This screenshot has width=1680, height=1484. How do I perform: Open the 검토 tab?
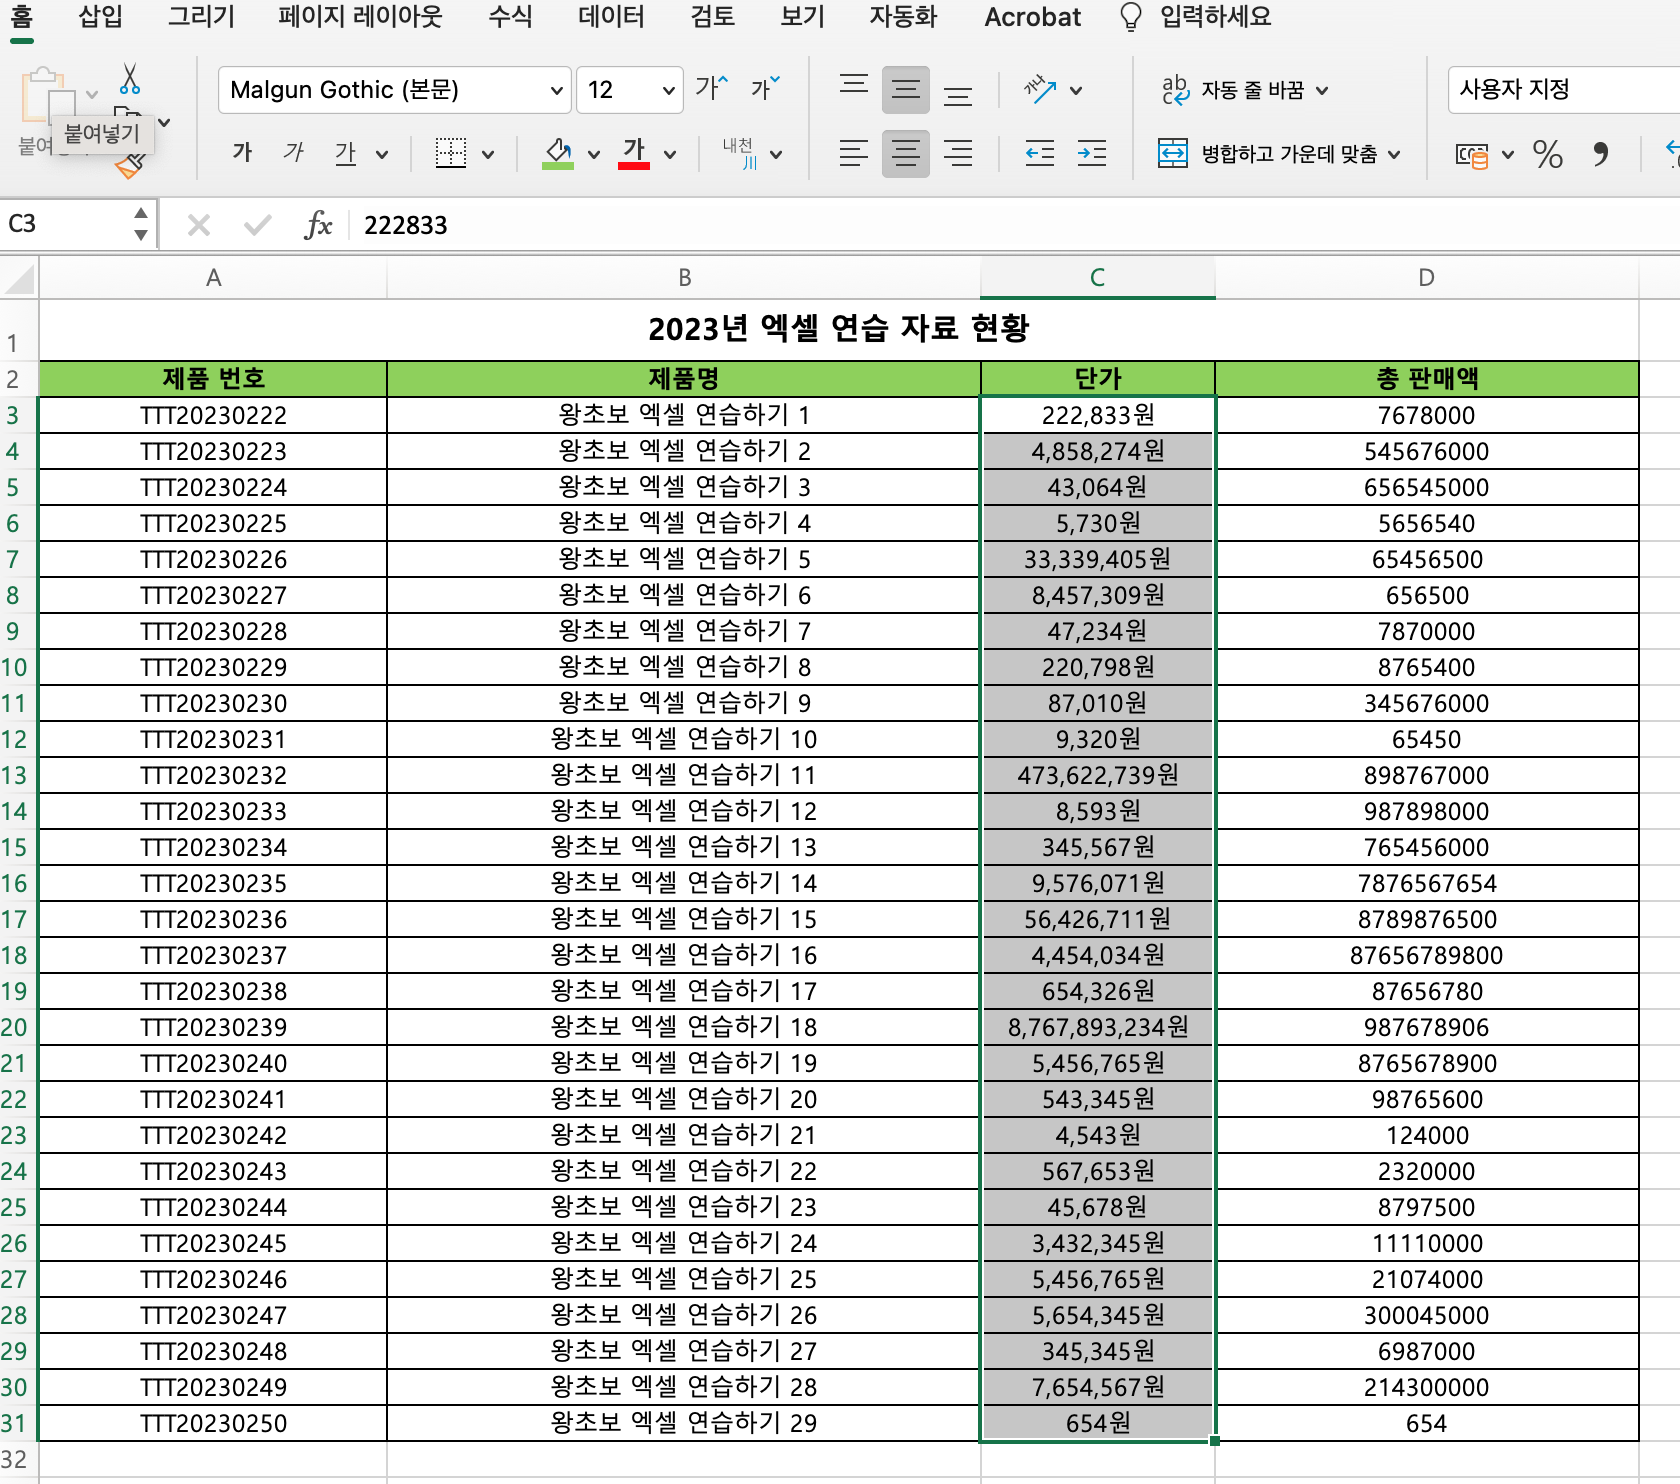pyautogui.click(x=713, y=17)
